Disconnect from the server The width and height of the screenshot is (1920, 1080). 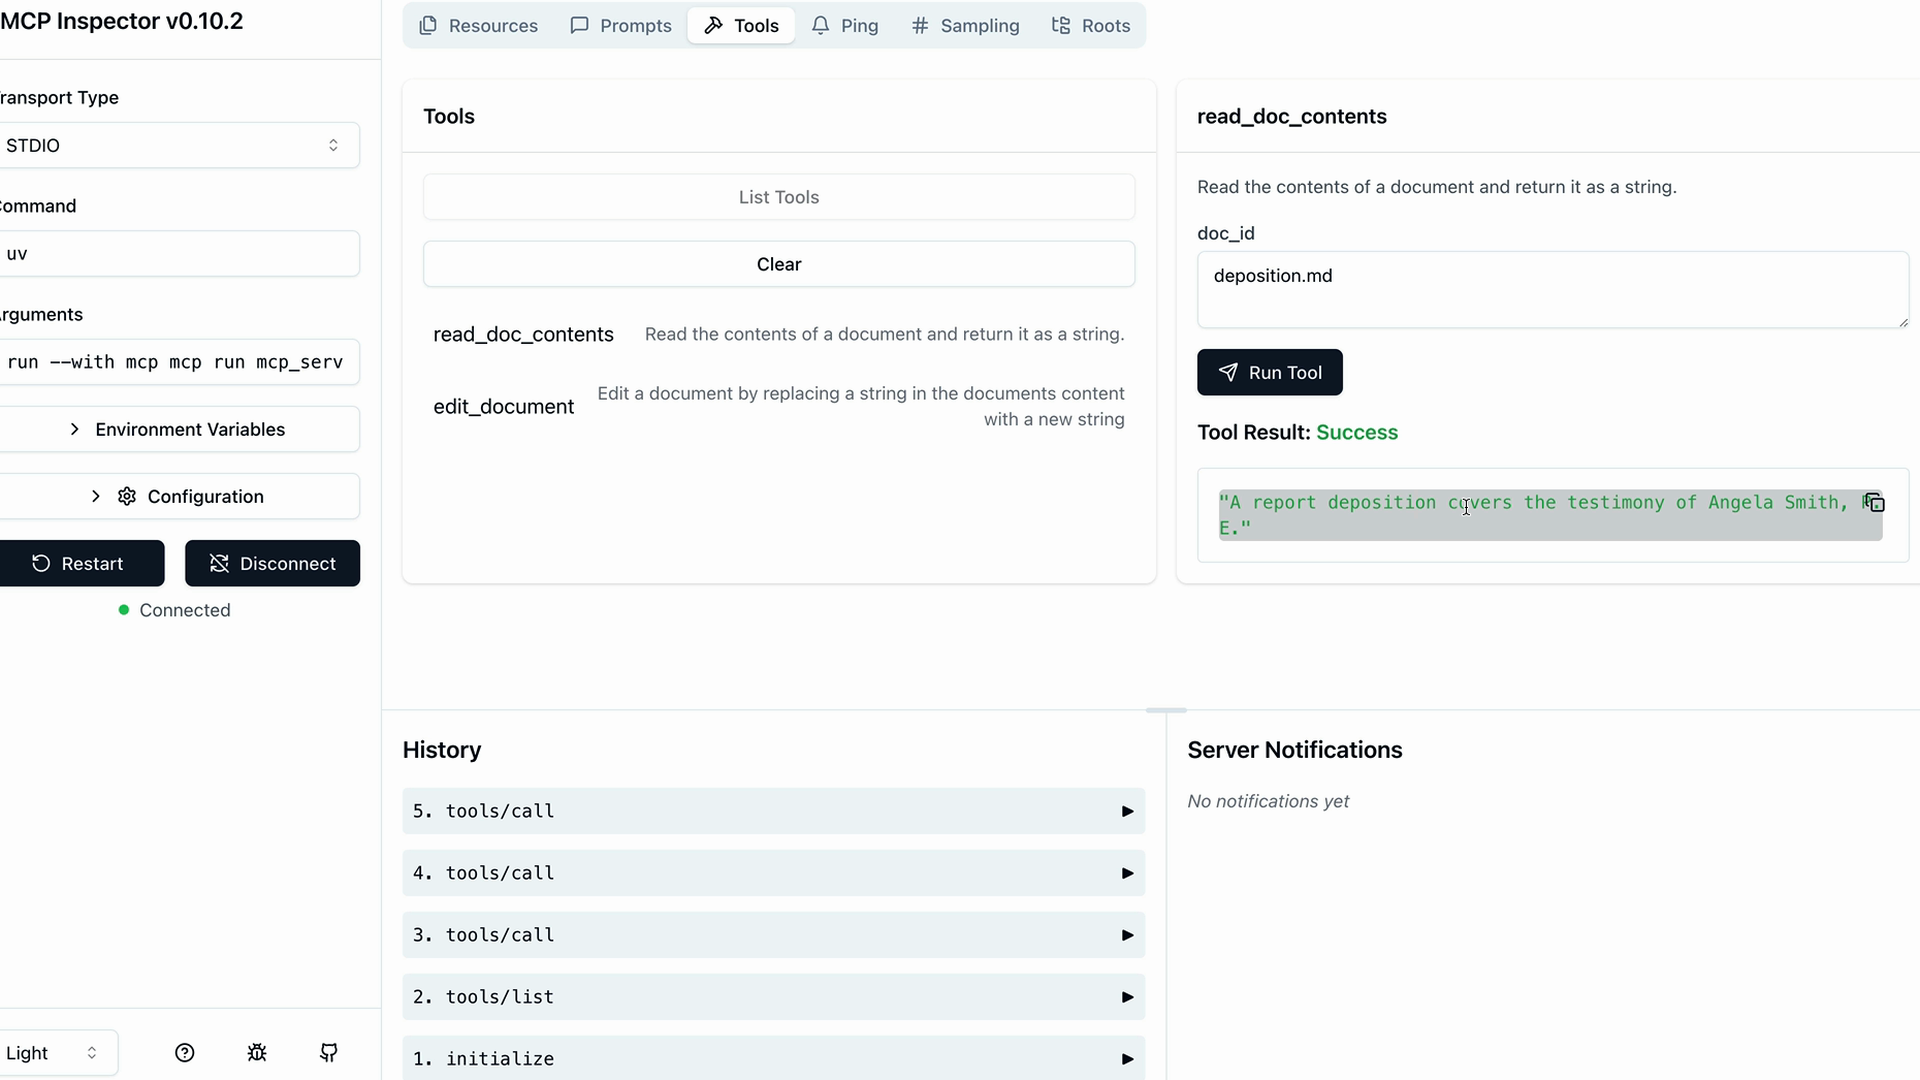click(x=272, y=563)
